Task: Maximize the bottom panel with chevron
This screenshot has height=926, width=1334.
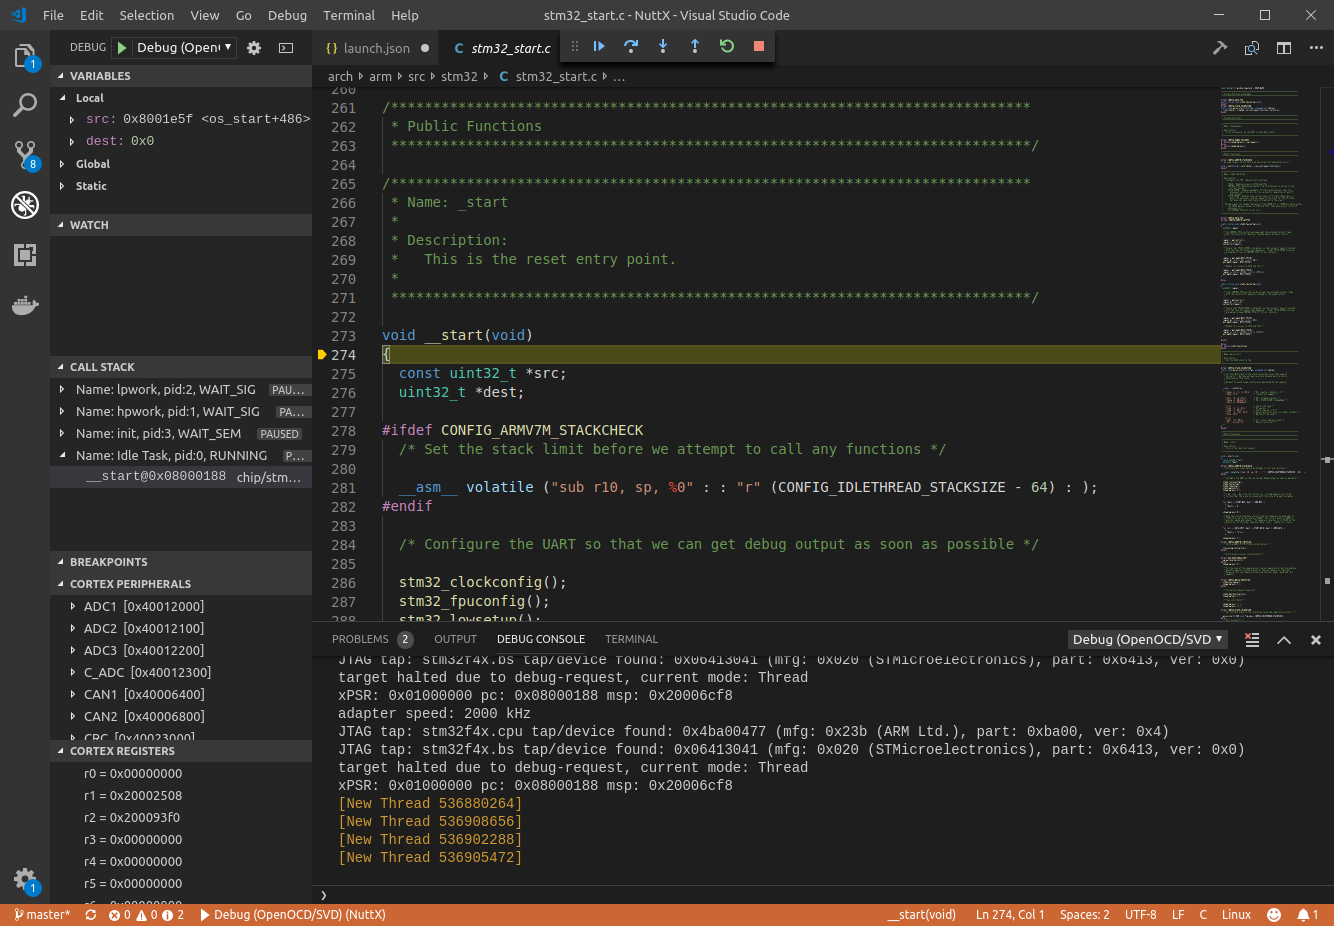Action: (1284, 640)
